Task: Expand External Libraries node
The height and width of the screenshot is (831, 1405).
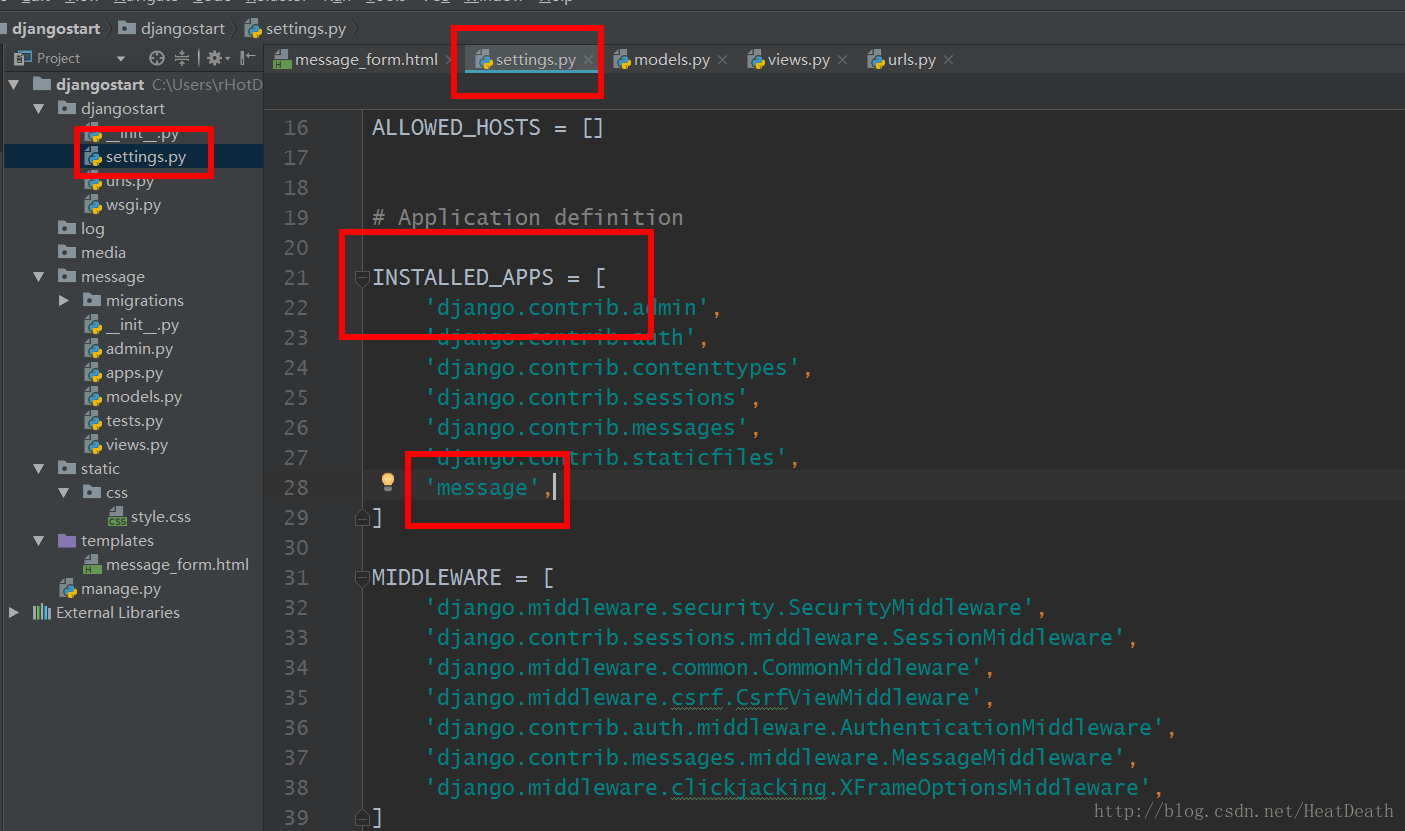Action: (x=14, y=612)
